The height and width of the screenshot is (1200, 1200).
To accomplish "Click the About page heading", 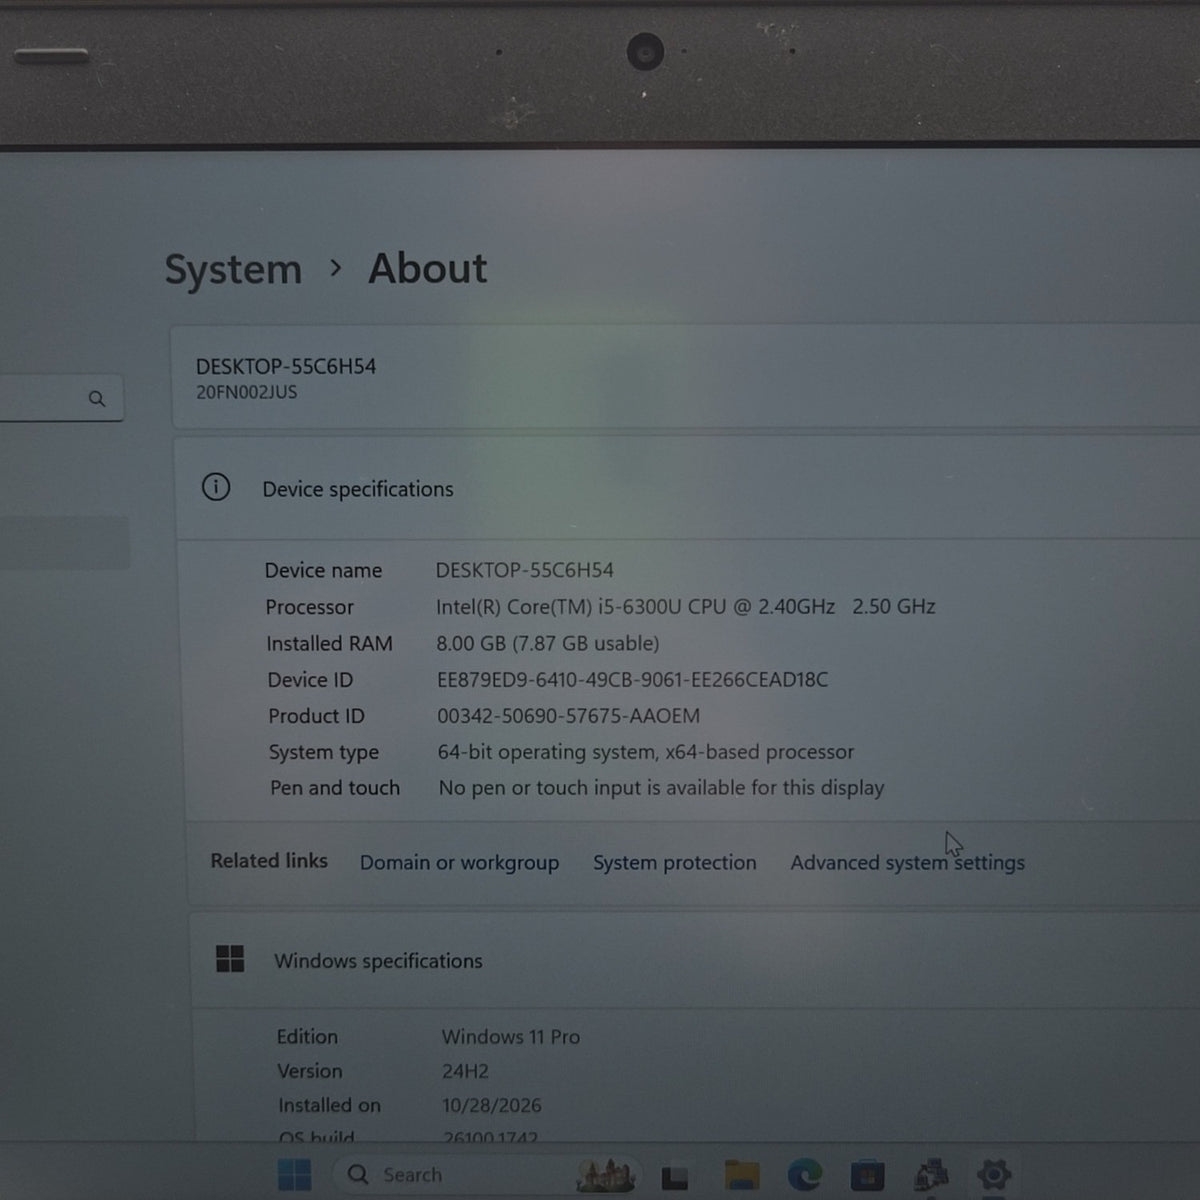I will [x=428, y=268].
